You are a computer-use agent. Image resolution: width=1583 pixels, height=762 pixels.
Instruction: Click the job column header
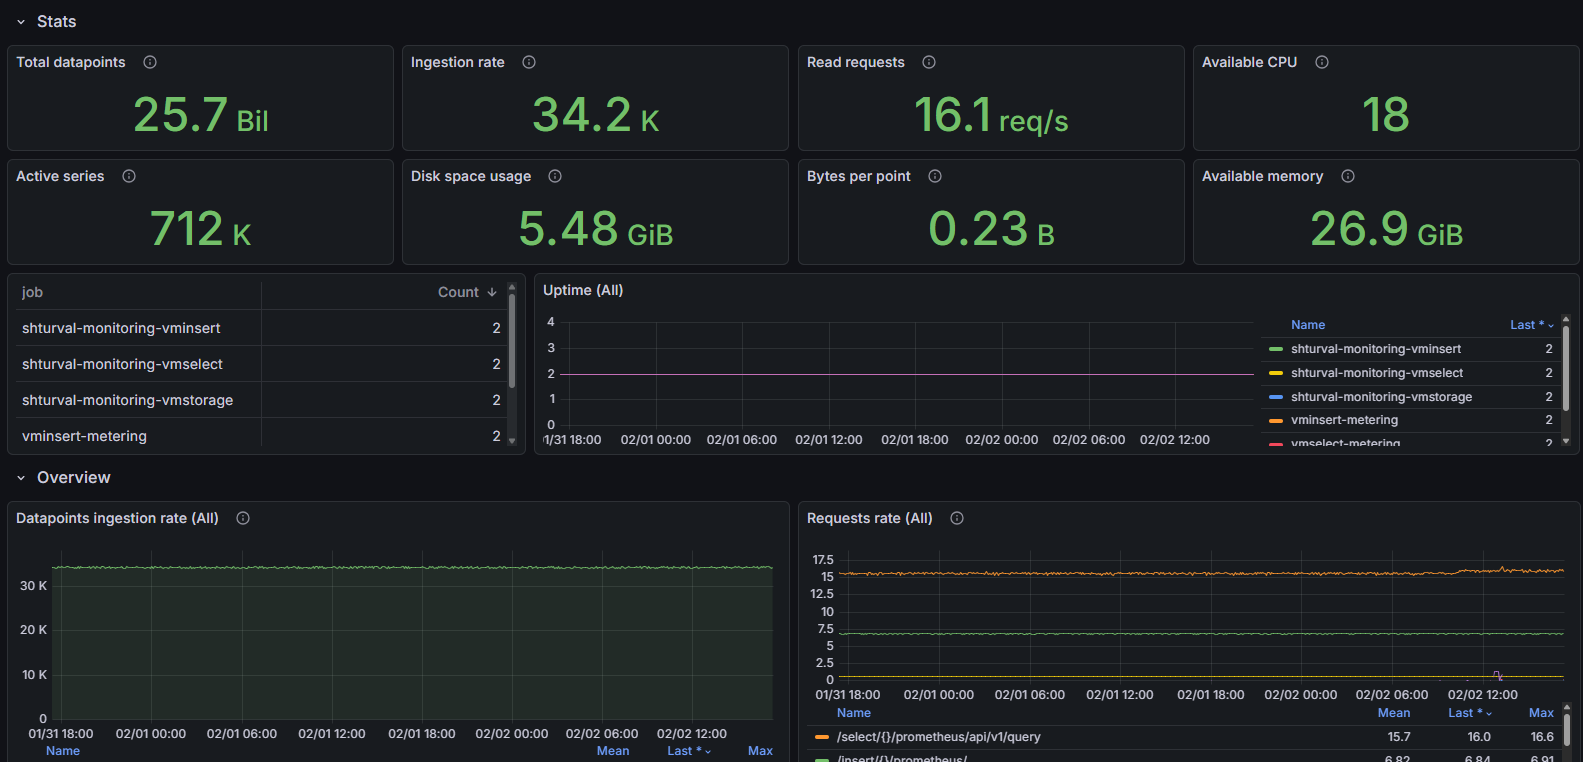(x=33, y=292)
